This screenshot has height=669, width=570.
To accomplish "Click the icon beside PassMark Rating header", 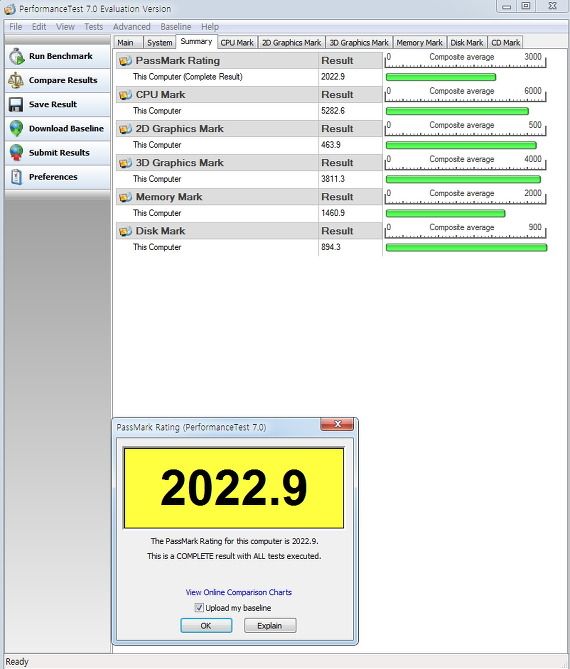I will [125, 61].
